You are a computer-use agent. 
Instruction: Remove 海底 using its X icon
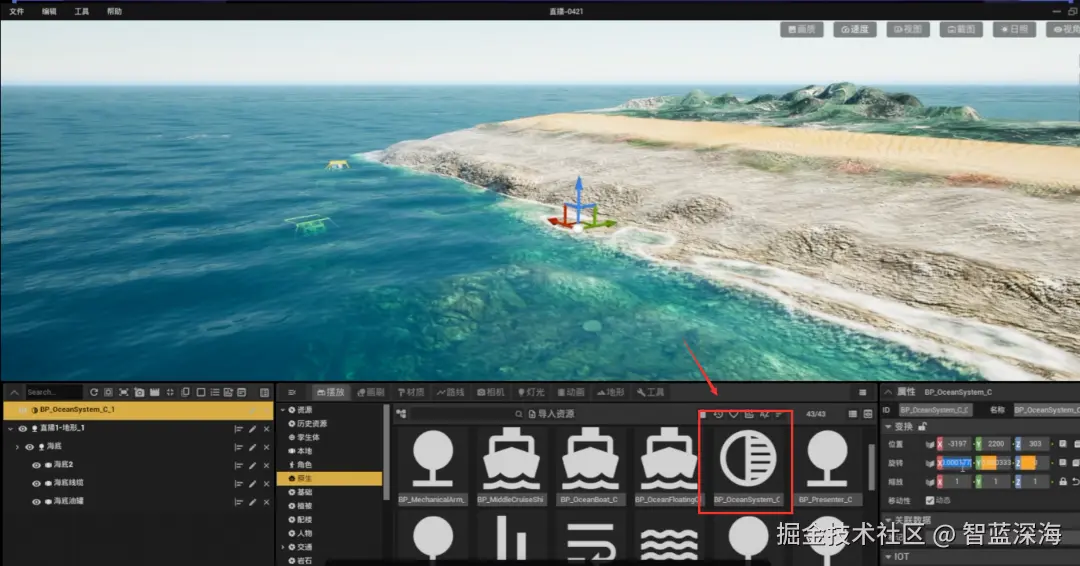tap(267, 448)
